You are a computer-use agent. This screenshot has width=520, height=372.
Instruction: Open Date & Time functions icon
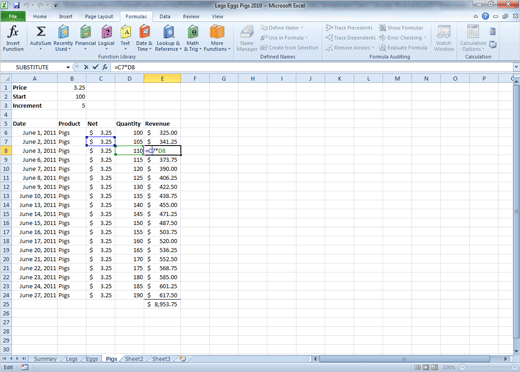(x=144, y=32)
